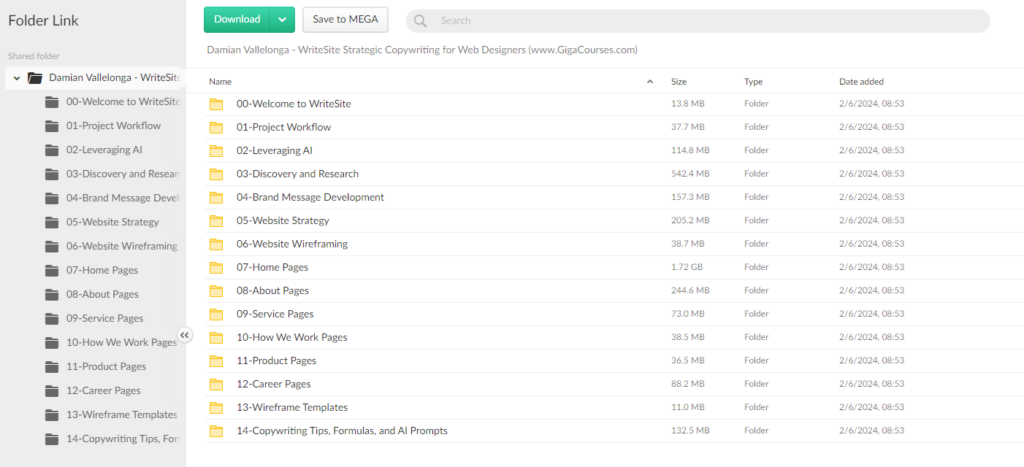Collapse the Damian Vallelonga root folder tree

click(x=17, y=78)
